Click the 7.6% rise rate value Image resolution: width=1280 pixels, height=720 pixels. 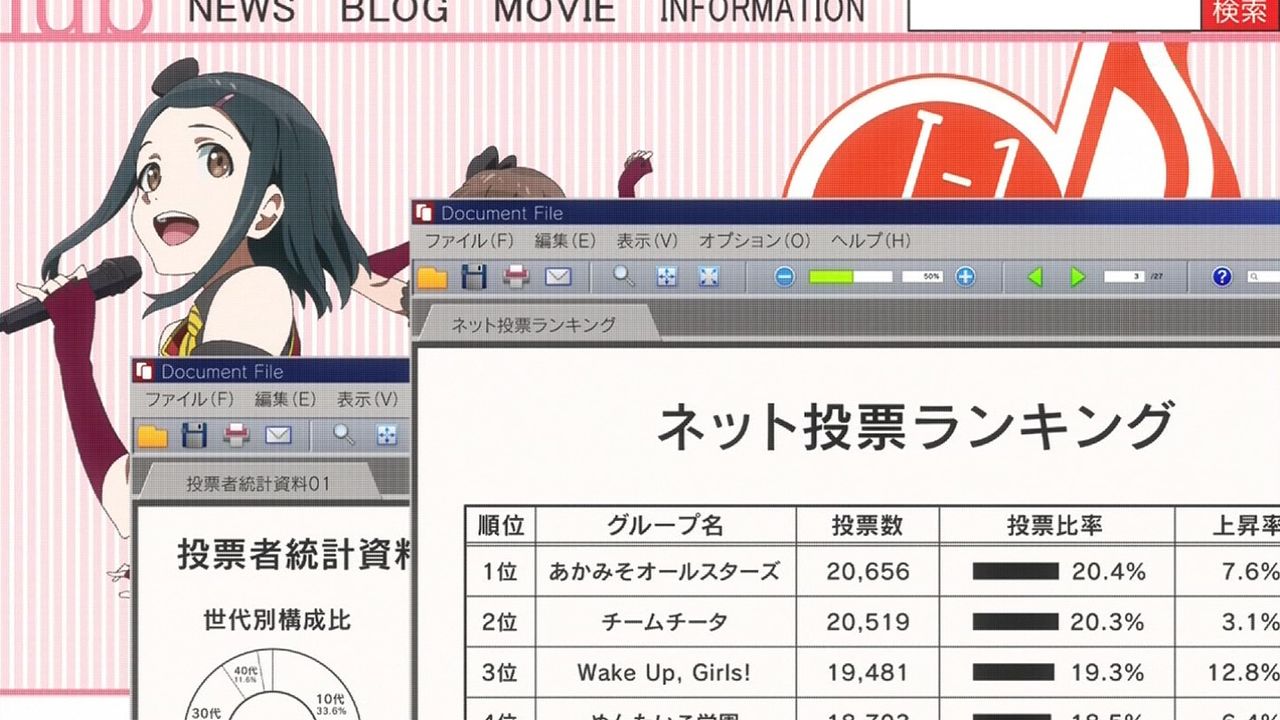point(1250,572)
